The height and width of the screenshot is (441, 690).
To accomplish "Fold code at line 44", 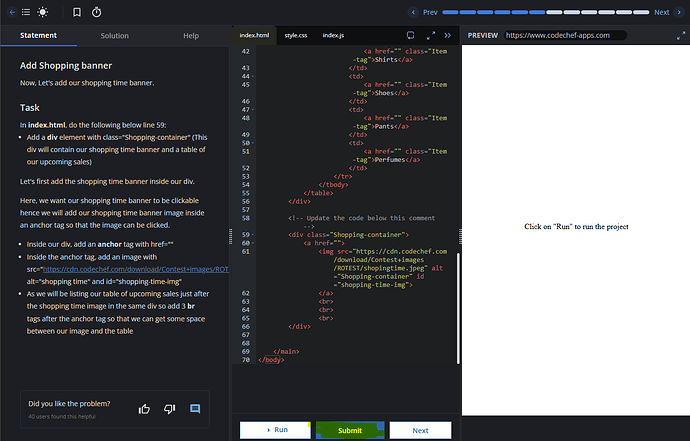I will (253, 77).
